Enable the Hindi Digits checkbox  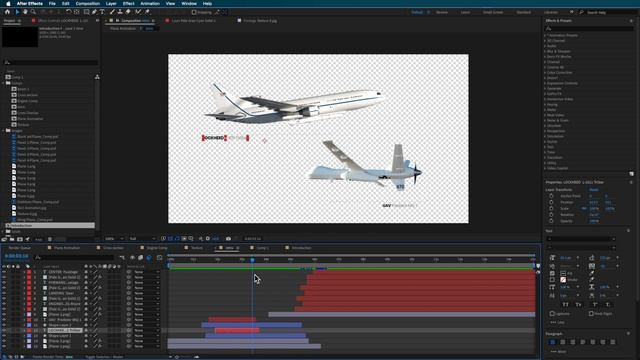point(591,313)
